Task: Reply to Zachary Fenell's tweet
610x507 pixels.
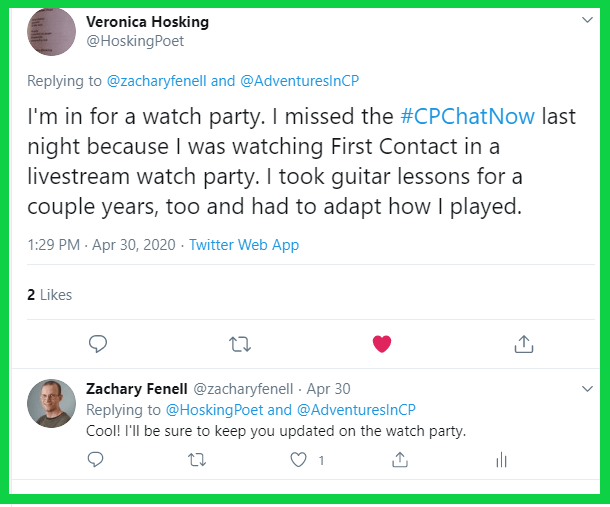Action: (x=95, y=460)
